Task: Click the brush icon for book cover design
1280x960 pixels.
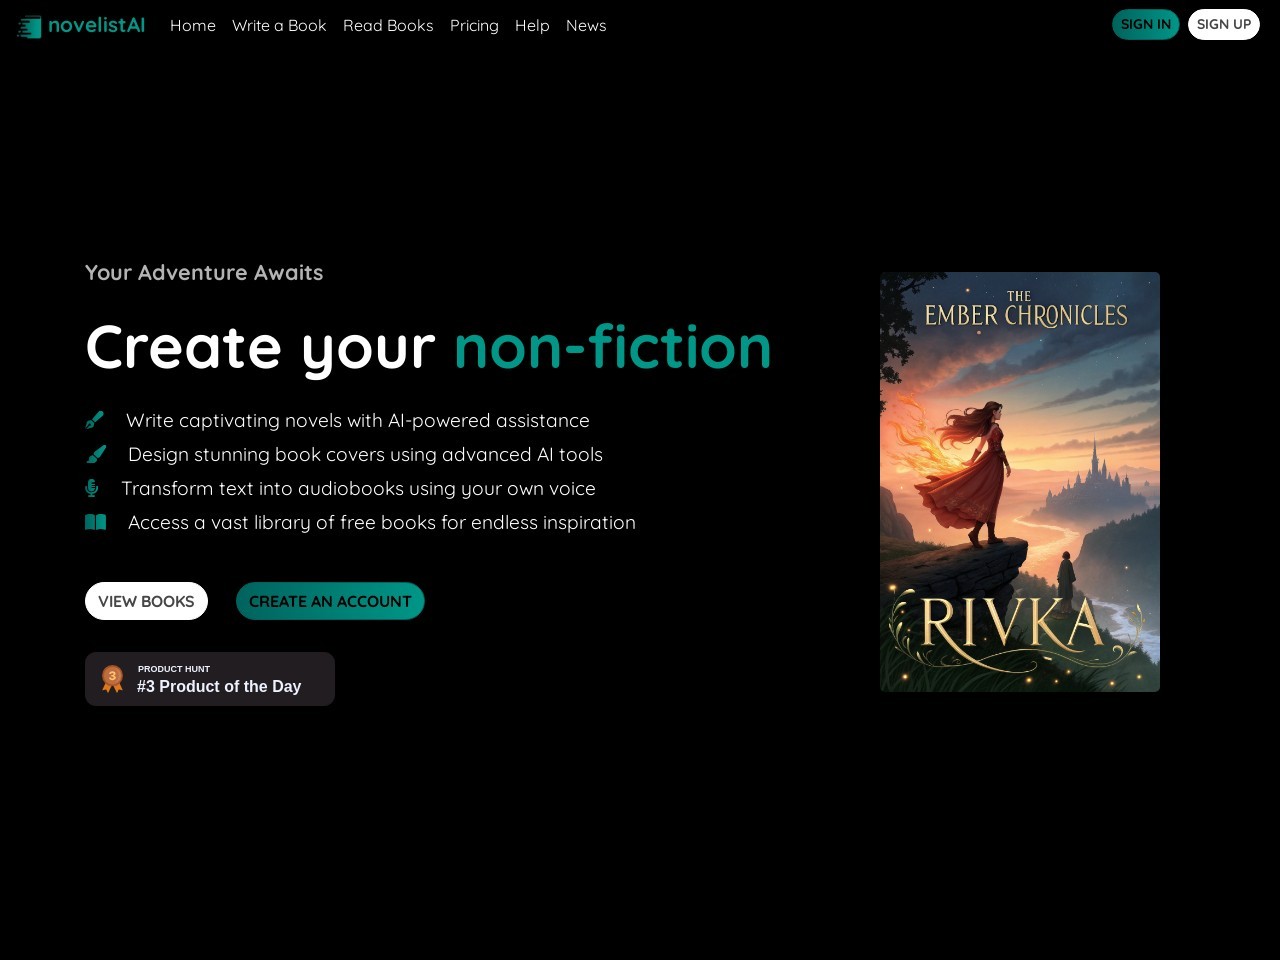Action: (x=96, y=454)
